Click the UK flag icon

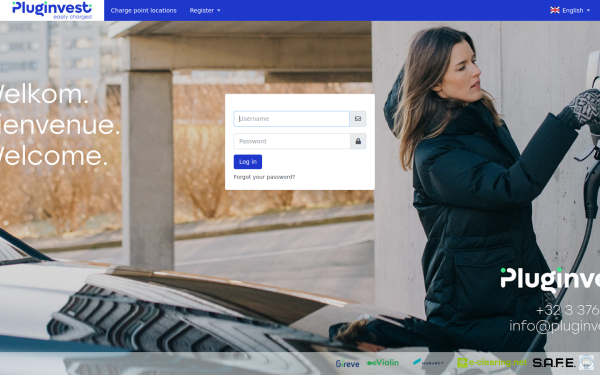click(555, 10)
